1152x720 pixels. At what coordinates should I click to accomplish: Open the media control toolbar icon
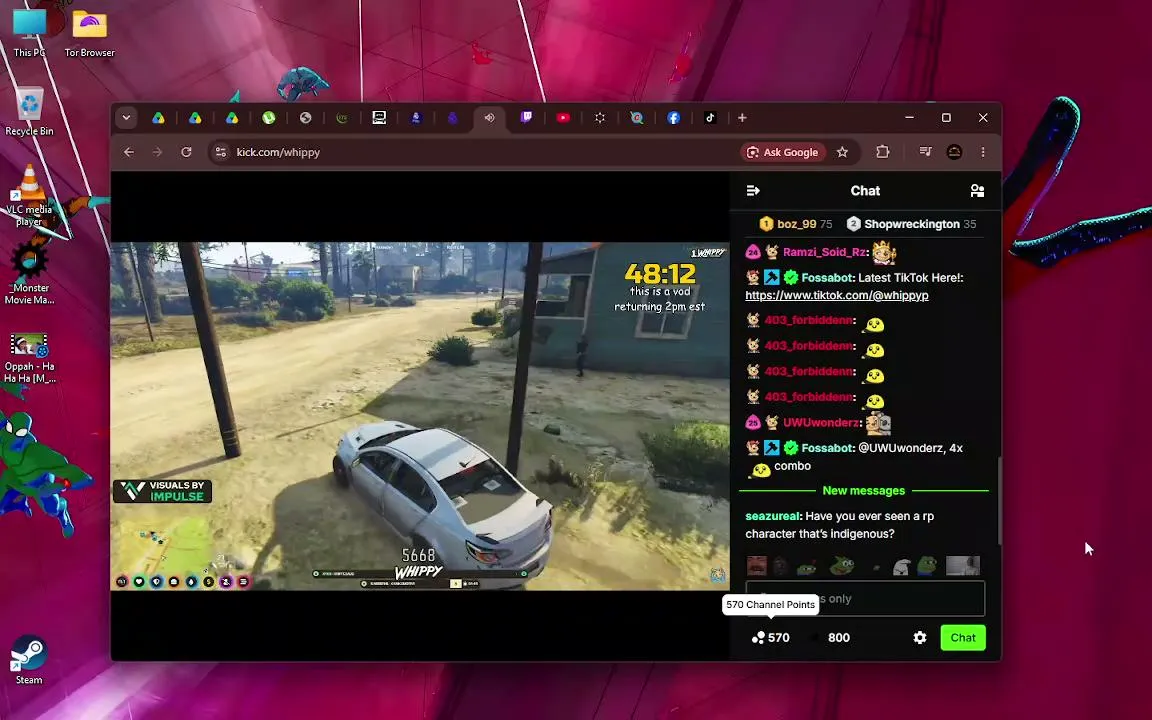pos(926,152)
